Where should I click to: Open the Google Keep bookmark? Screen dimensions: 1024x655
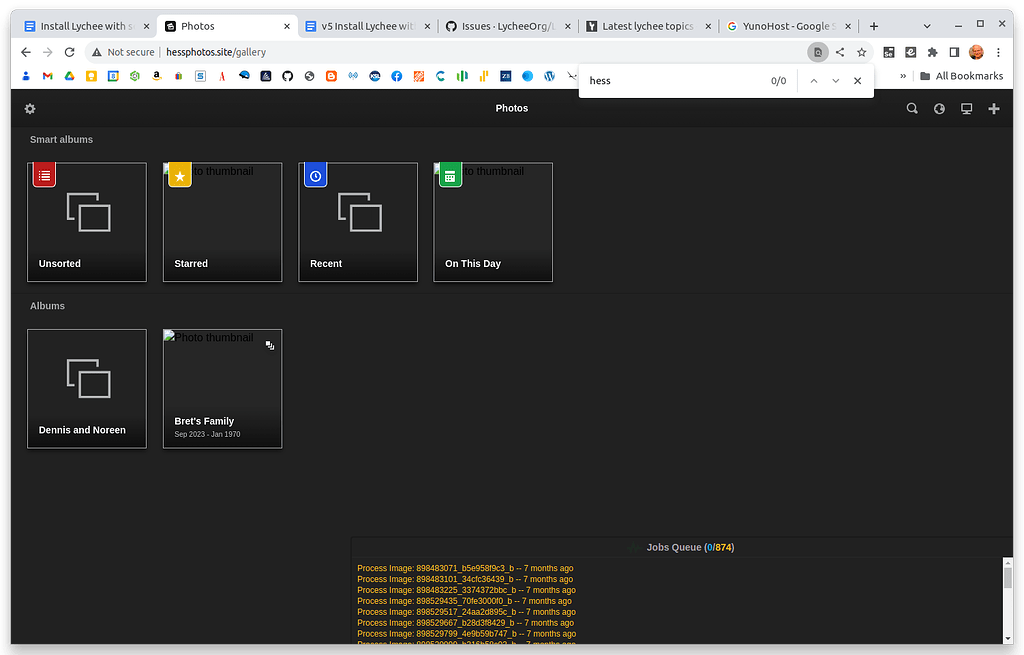point(91,76)
